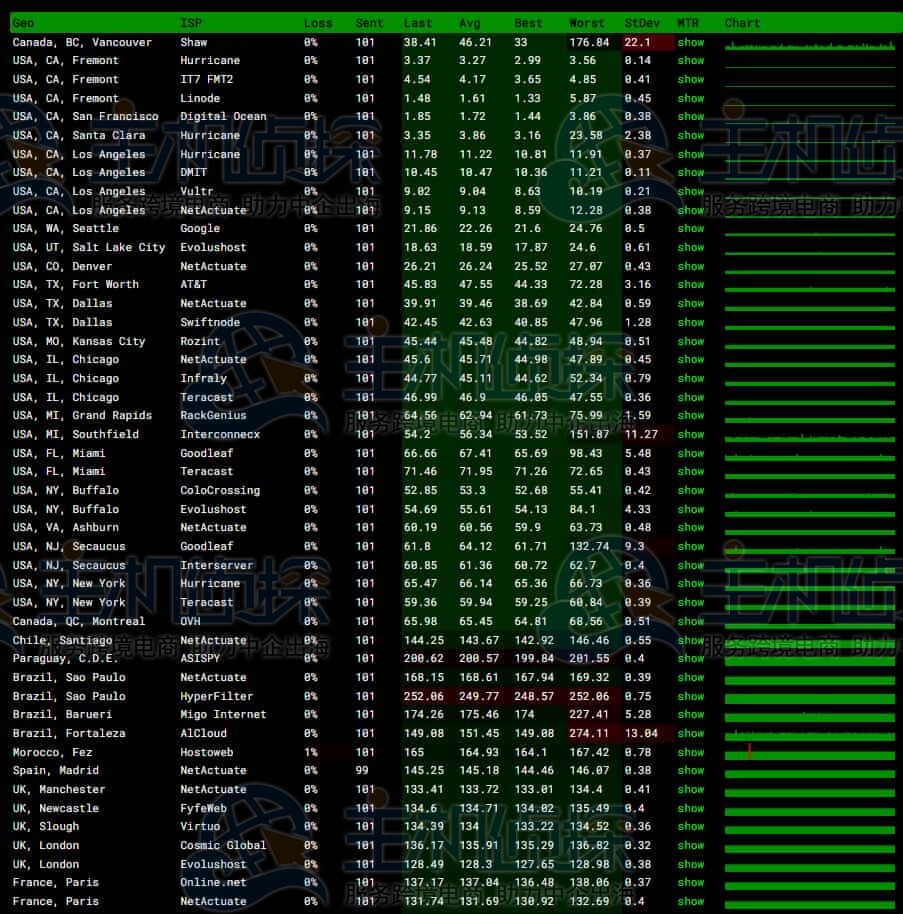903x914 pixels.
Task: Select 'Brazil, Fortaleza' geo cell
Action: coord(69,733)
